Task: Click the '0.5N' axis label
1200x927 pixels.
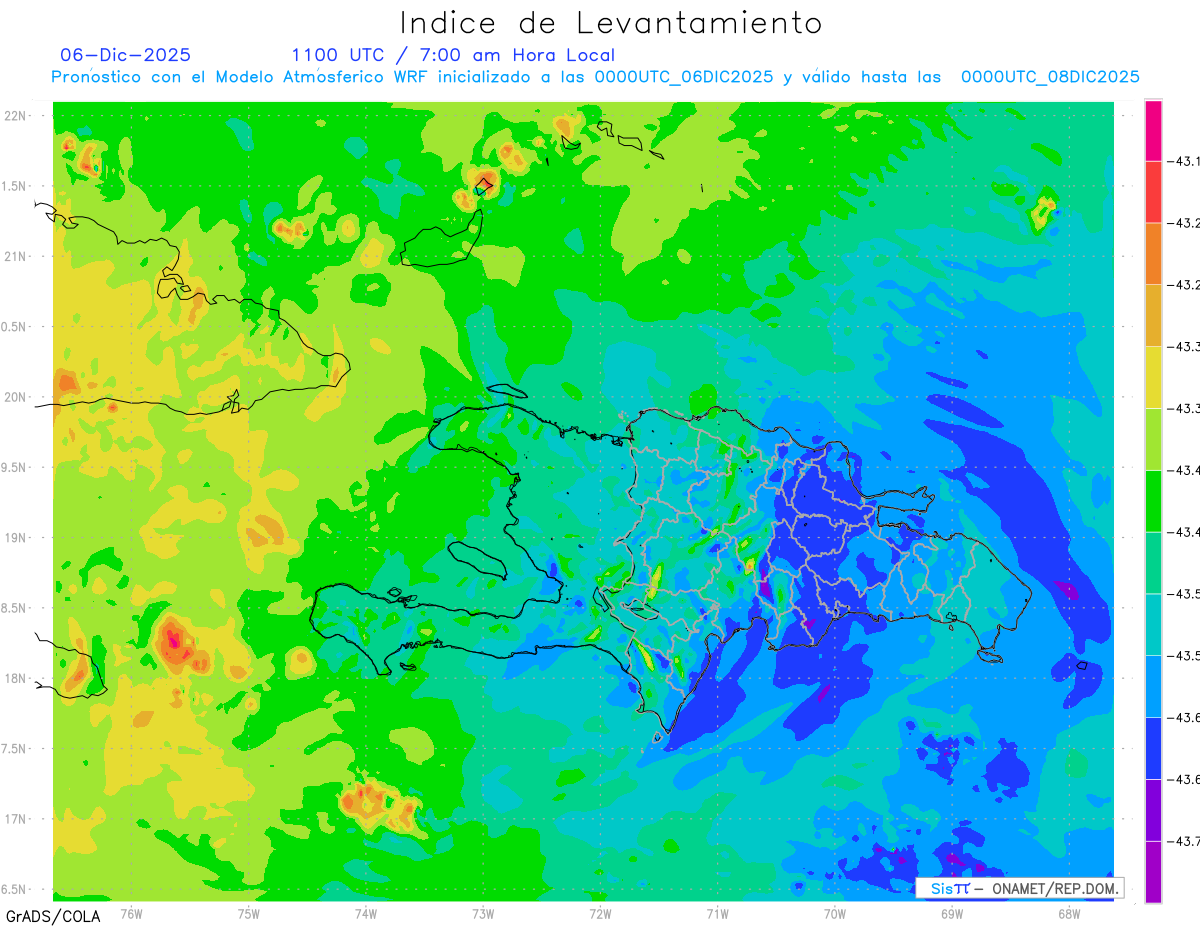Action: [14, 327]
